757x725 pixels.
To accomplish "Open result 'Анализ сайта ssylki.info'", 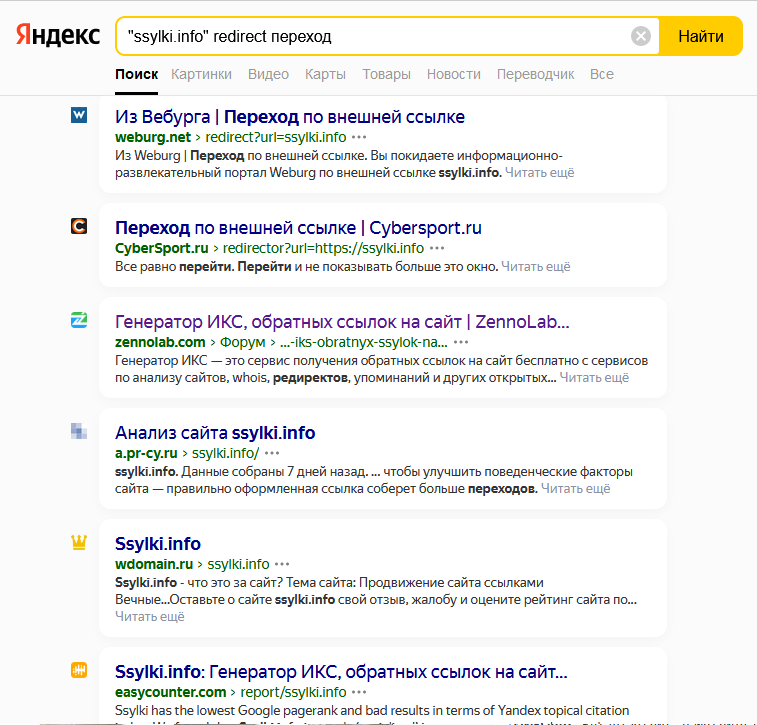I will [215, 433].
